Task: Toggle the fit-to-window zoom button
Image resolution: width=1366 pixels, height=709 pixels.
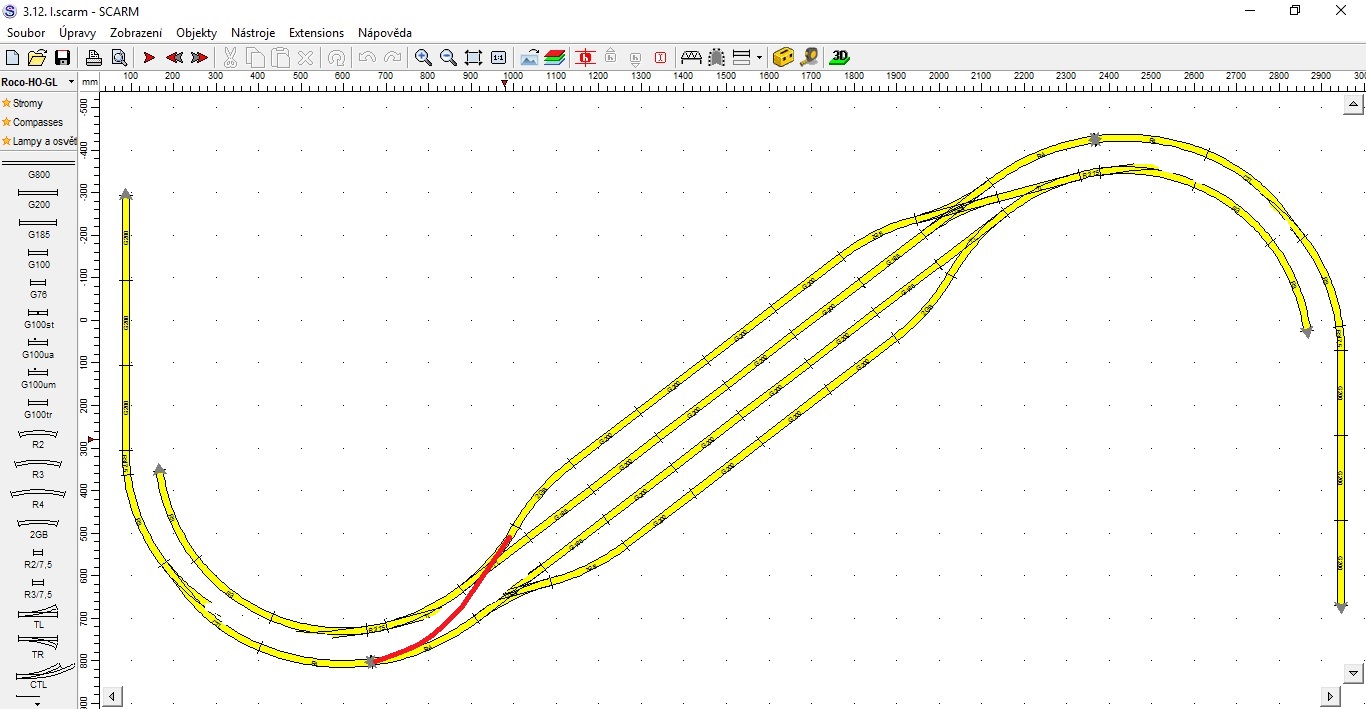Action: (473, 58)
